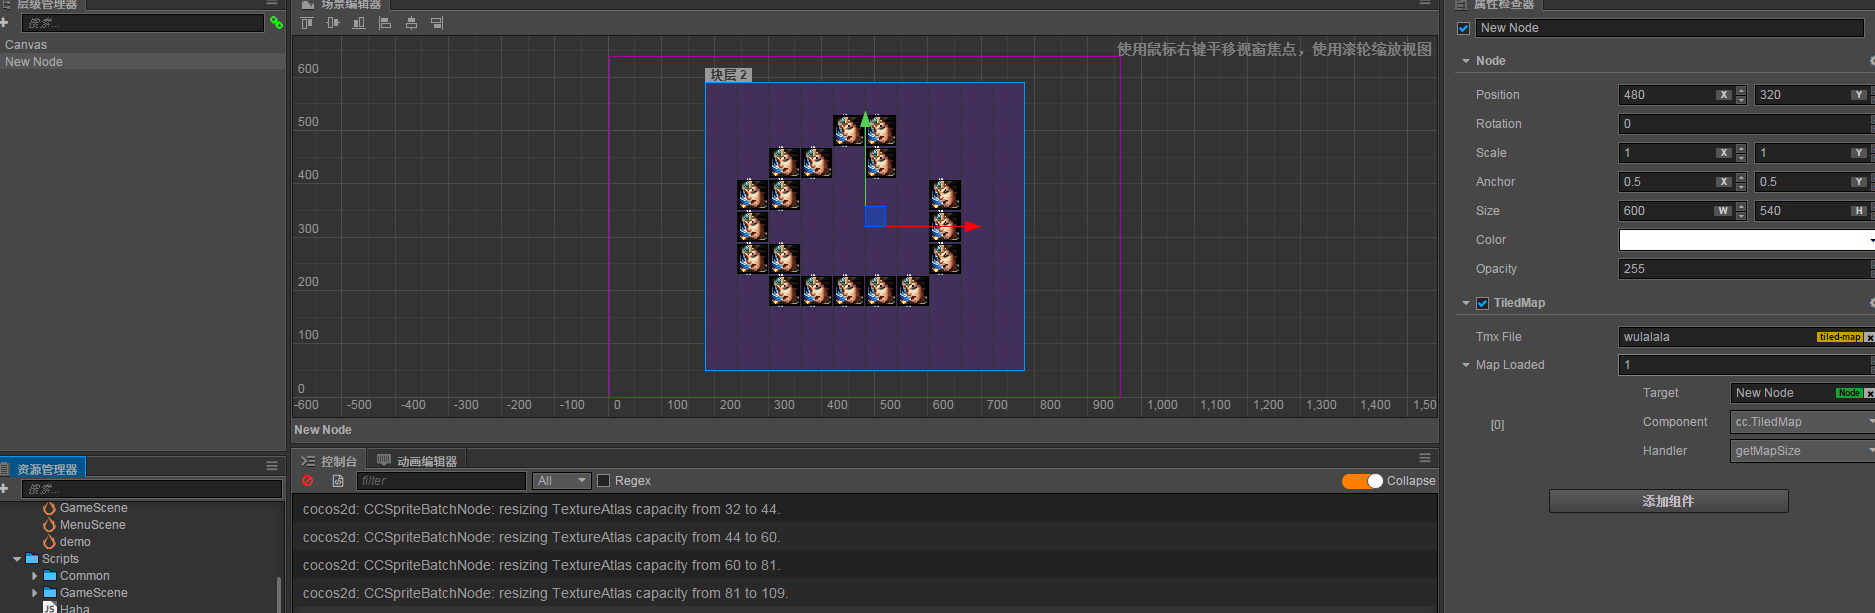
Task: Collapse the Map Loaded events list
Action: pyautogui.click(x=1466, y=365)
